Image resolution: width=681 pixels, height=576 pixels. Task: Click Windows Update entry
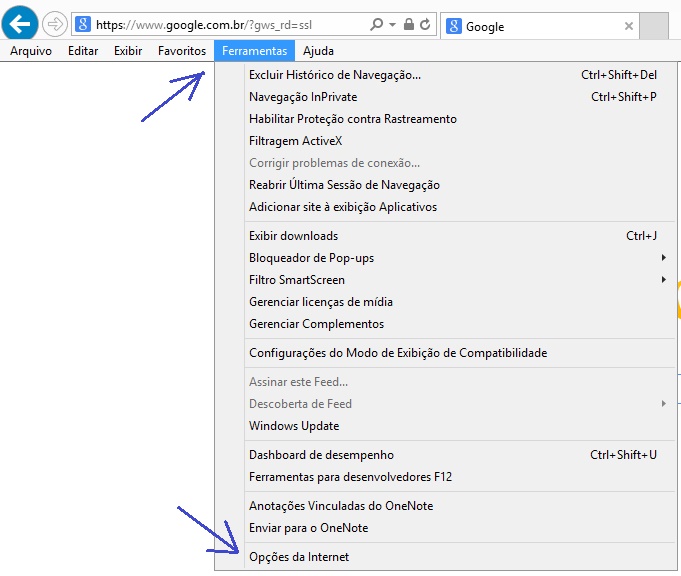[293, 426]
